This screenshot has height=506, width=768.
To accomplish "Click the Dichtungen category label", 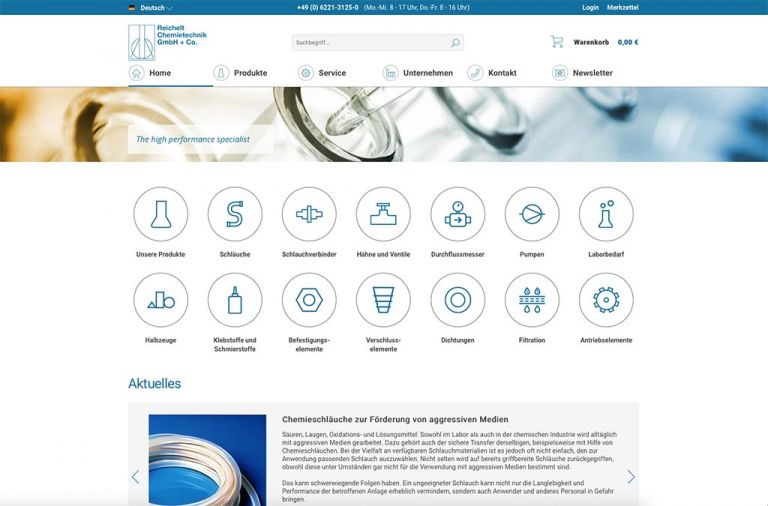I will 457,340.
